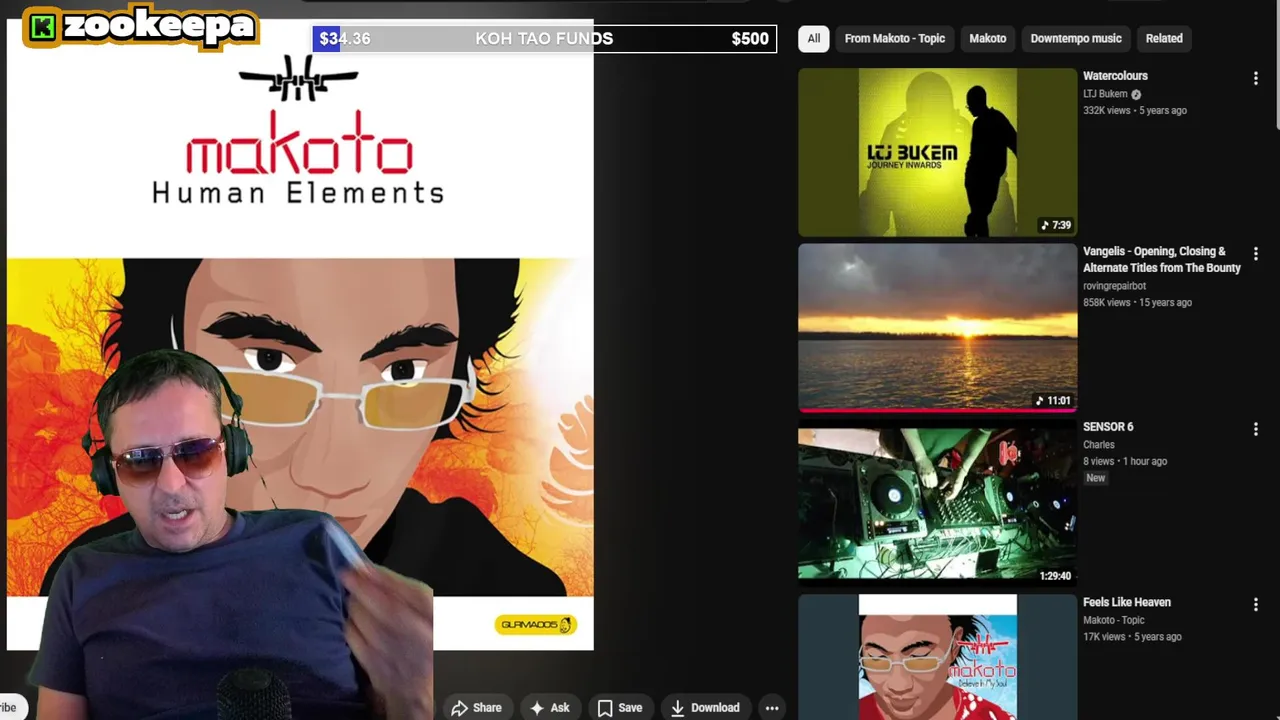
Task: Click the 7:39 duration badge
Action: tap(1056, 225)
